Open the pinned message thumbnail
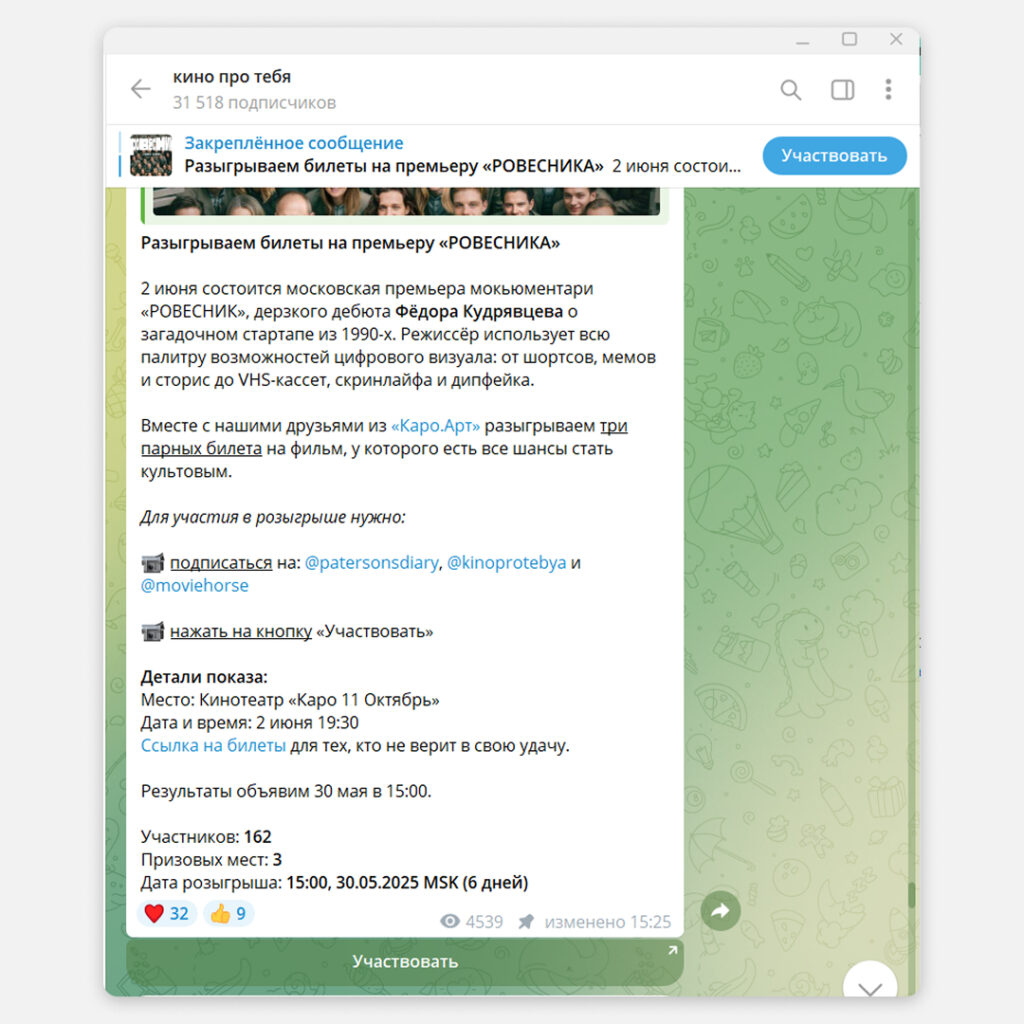Image resolution: width=1024 pixels, height=1024 pixels. click(x=151, y=155)
